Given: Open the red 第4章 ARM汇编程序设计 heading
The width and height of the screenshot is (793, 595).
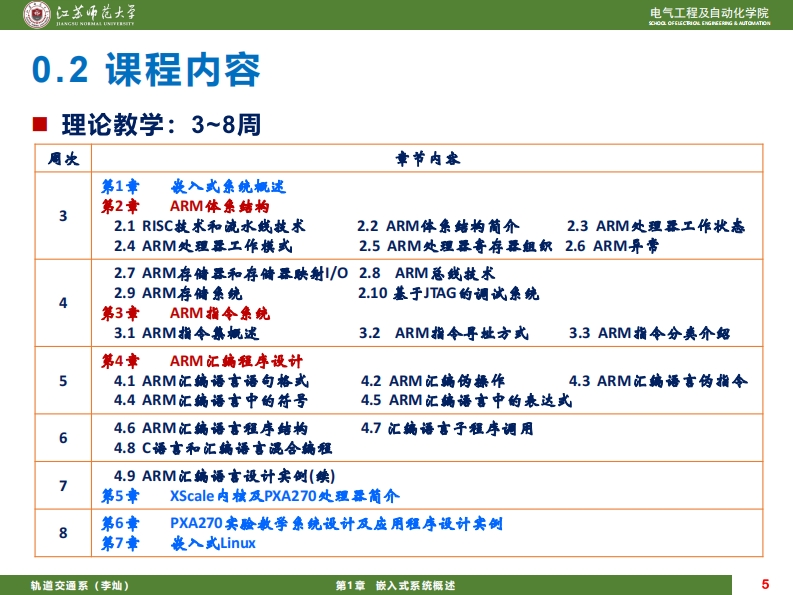Looking at the screenshot, I should 202,360.
